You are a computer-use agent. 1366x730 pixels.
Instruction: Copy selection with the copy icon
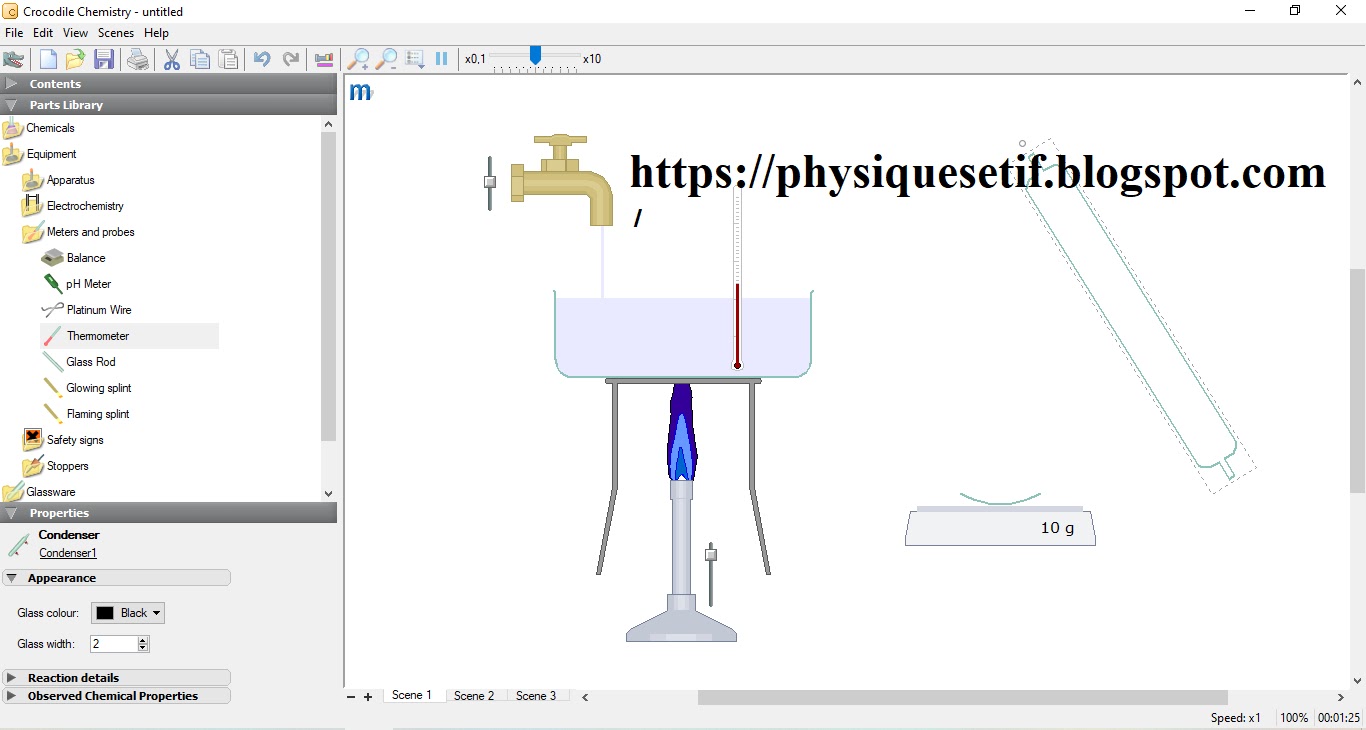[200, 59]
